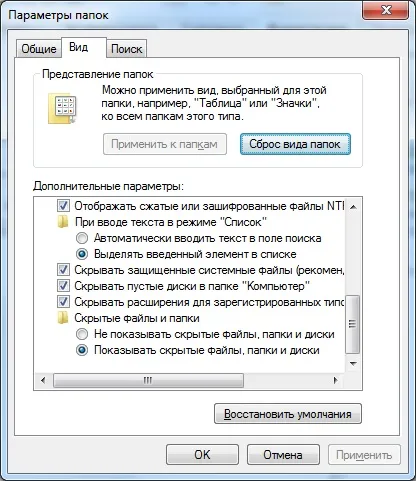The image size is (417, 481).
Task: Toggle Скрывать пустые диски в папке Компьютер
Action: (63, 286)
